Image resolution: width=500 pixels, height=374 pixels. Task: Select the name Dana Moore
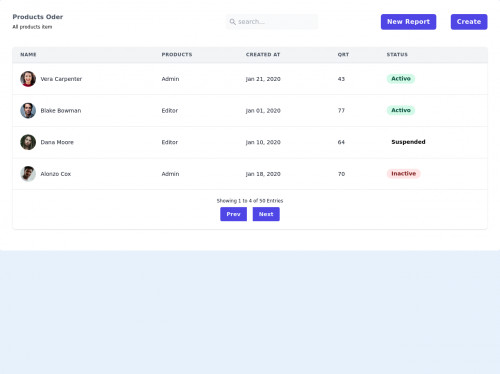tap(57, 142)
